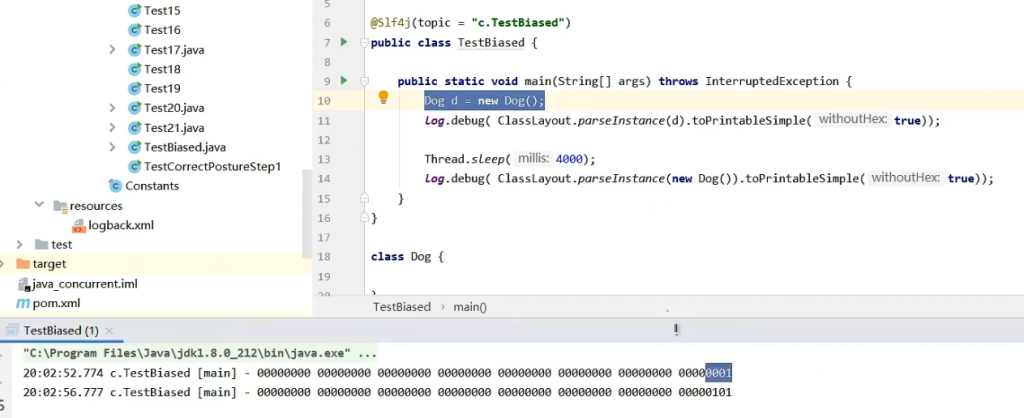
Task: Click the orange target folder icon
Action: [23, 264]
